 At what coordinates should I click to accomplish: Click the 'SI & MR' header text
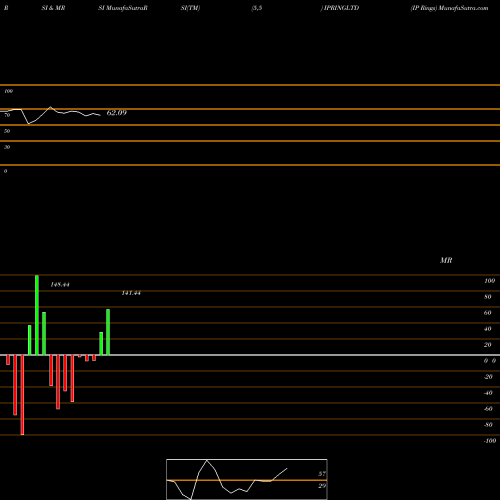click(x=53, y=8)
